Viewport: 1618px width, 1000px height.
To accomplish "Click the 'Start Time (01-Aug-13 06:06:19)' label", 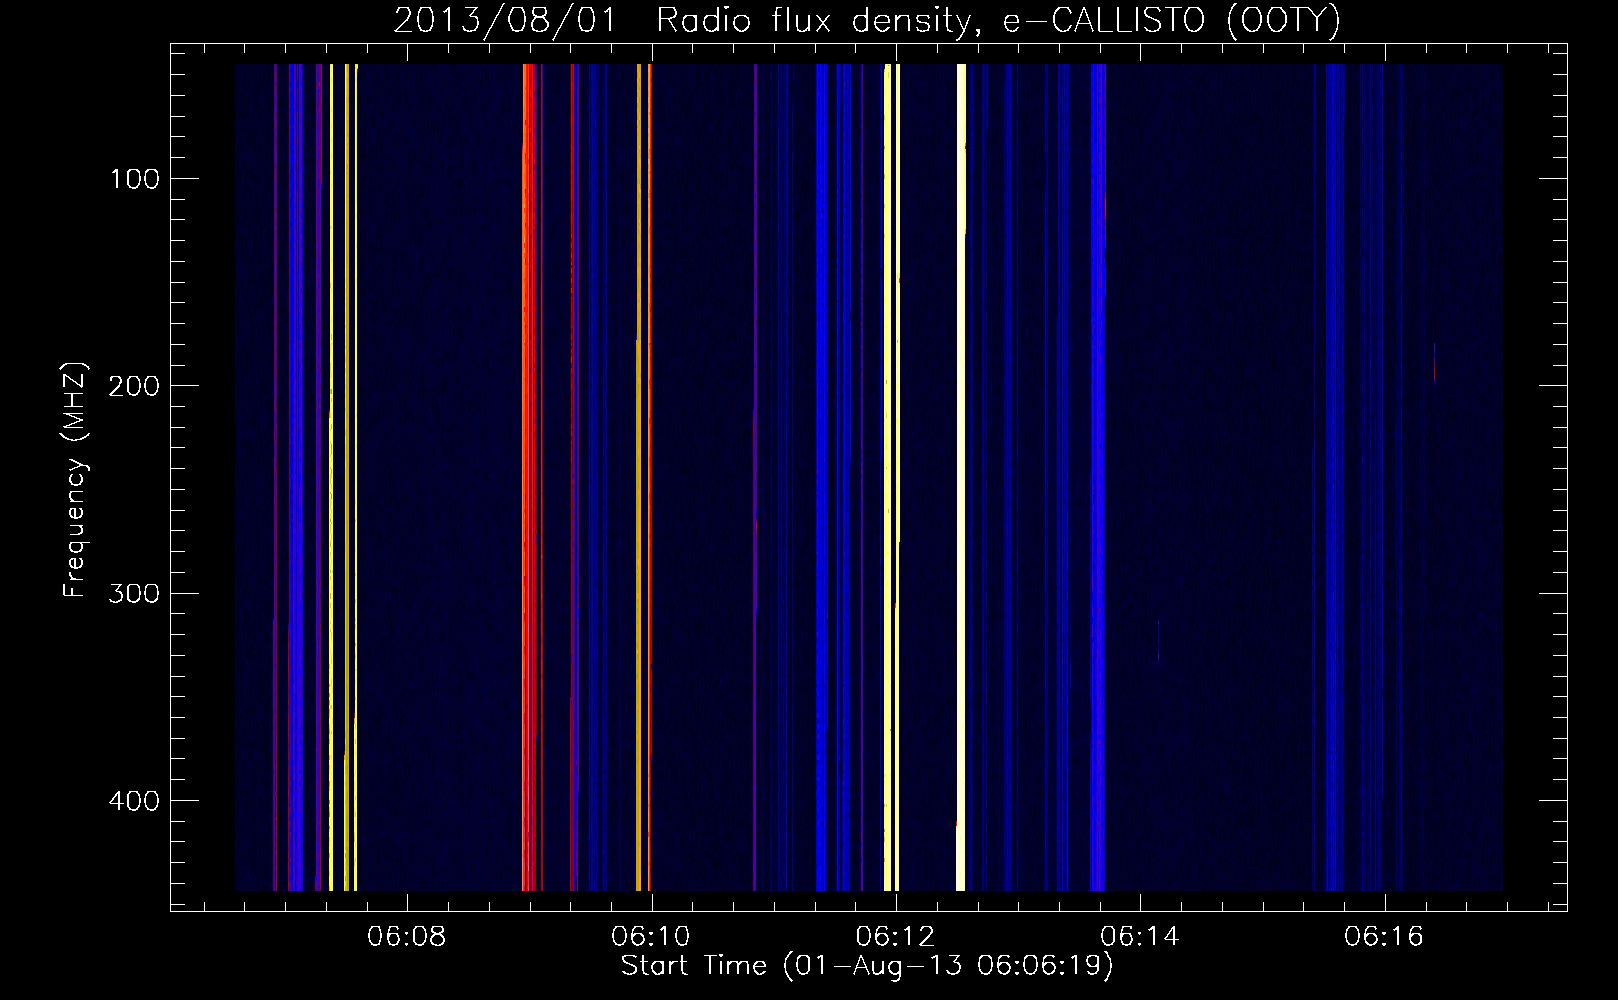I will click(866, 966).
